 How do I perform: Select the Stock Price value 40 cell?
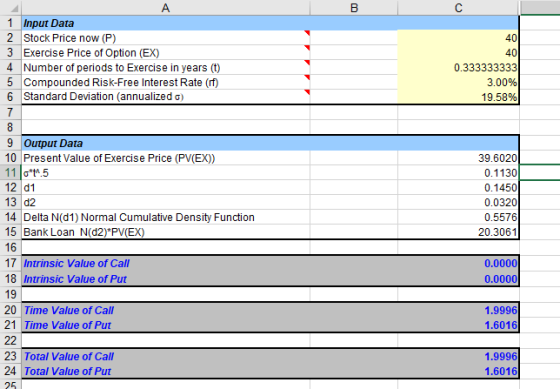458,38
